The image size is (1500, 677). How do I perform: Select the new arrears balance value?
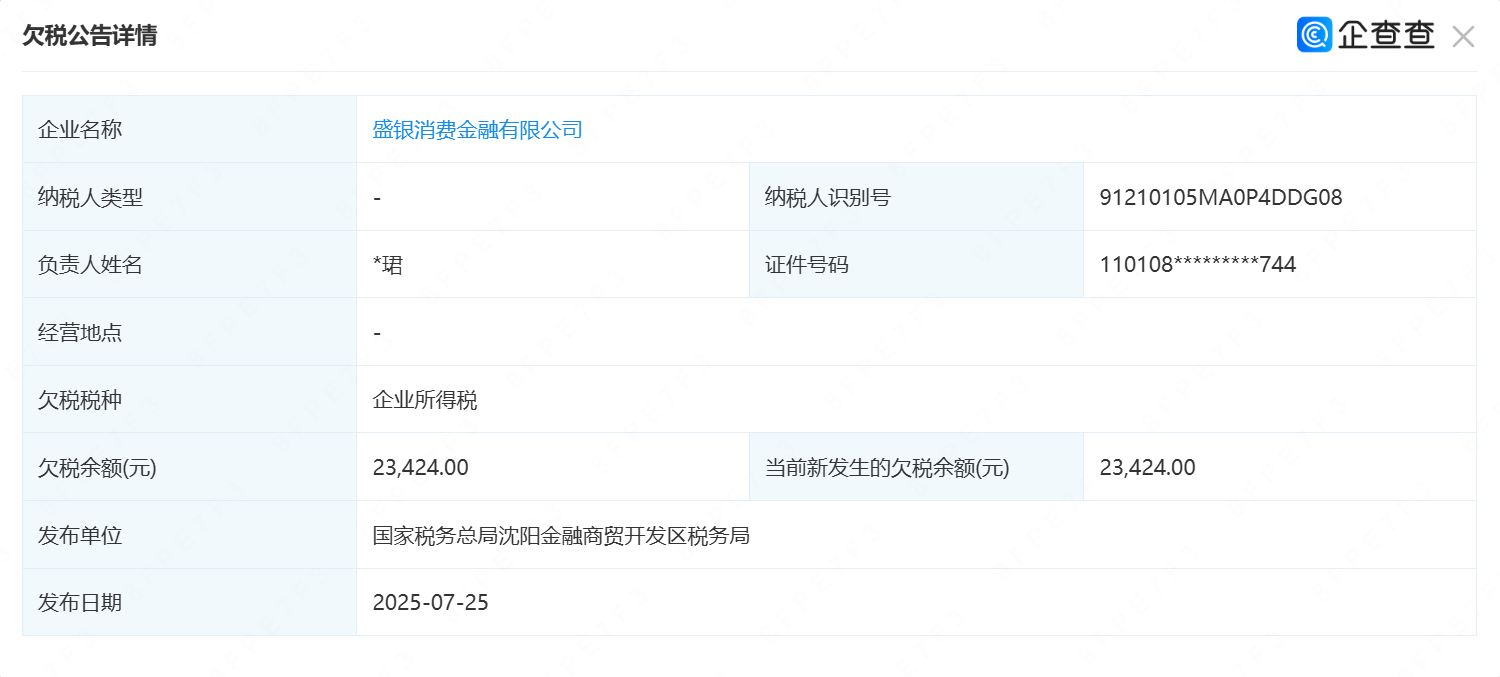[x=1147, y=467]
